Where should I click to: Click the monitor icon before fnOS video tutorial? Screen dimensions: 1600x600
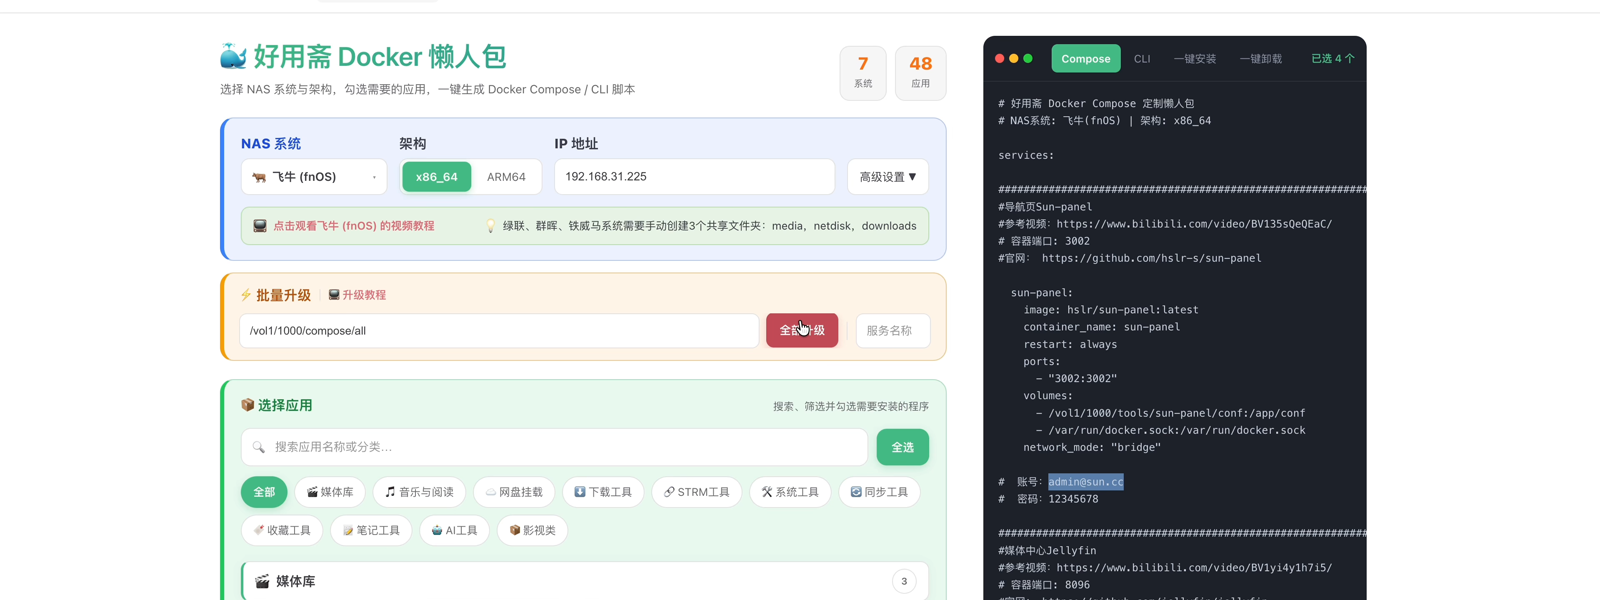click(260, 226)
